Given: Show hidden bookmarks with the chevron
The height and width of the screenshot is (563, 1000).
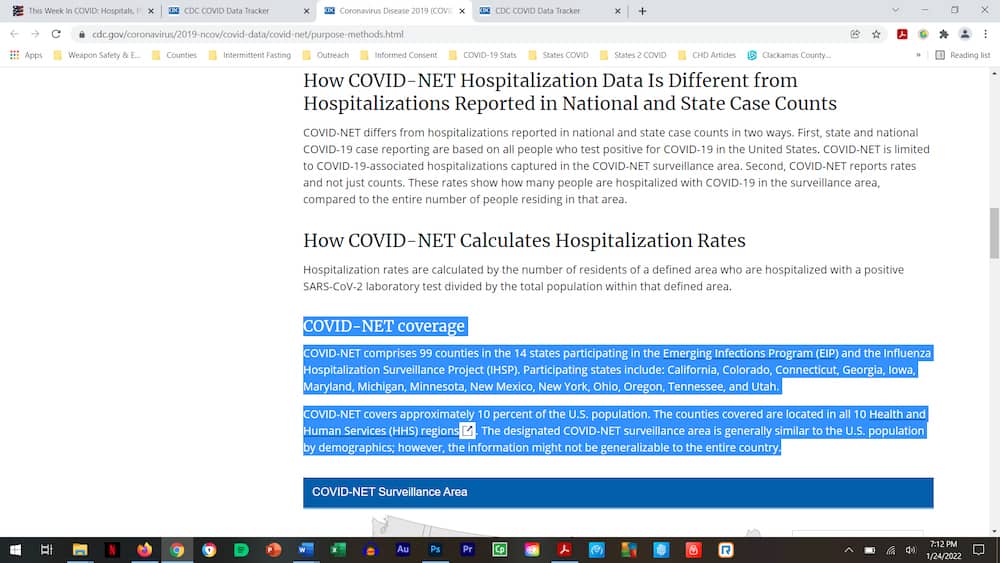Looking at the screenshot, I should tap(918, 55).
